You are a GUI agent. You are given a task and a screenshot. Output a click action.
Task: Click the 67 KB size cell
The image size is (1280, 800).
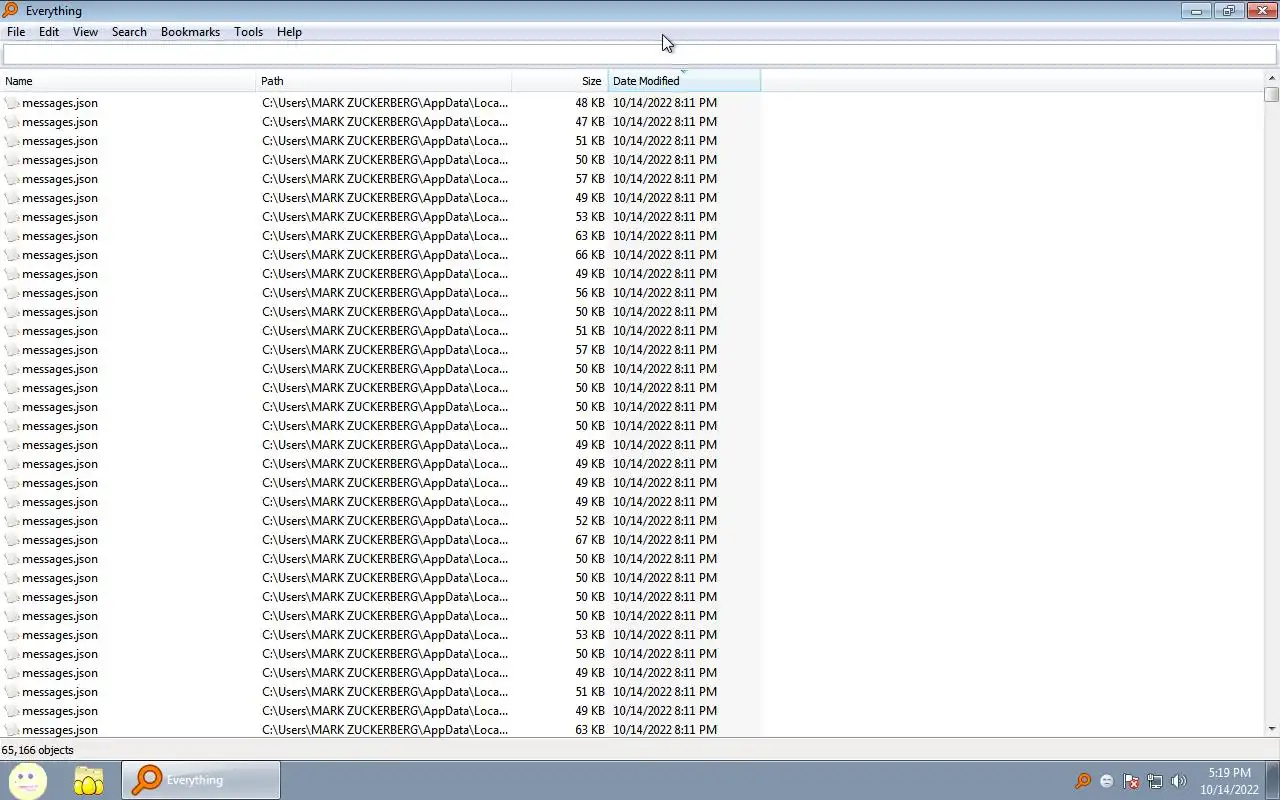(x=590, y=540)
